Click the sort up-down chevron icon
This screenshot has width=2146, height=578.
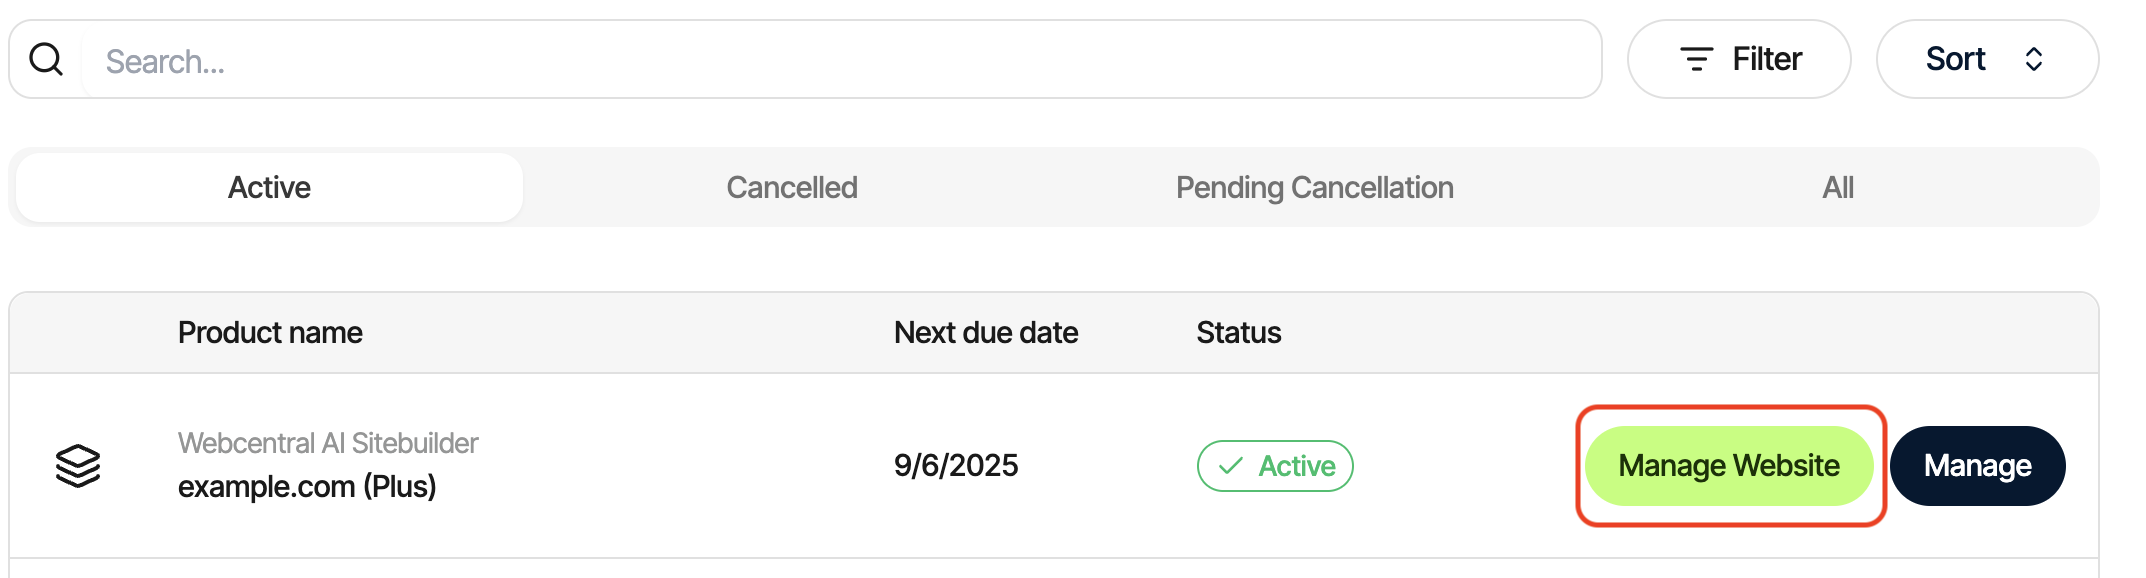2033,59
